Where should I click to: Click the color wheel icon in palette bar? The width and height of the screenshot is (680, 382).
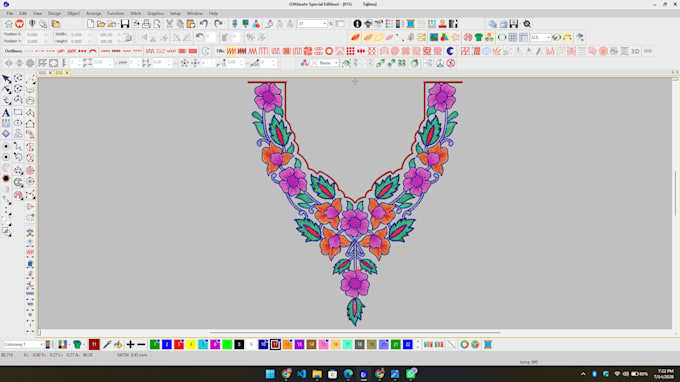(464, 344)
